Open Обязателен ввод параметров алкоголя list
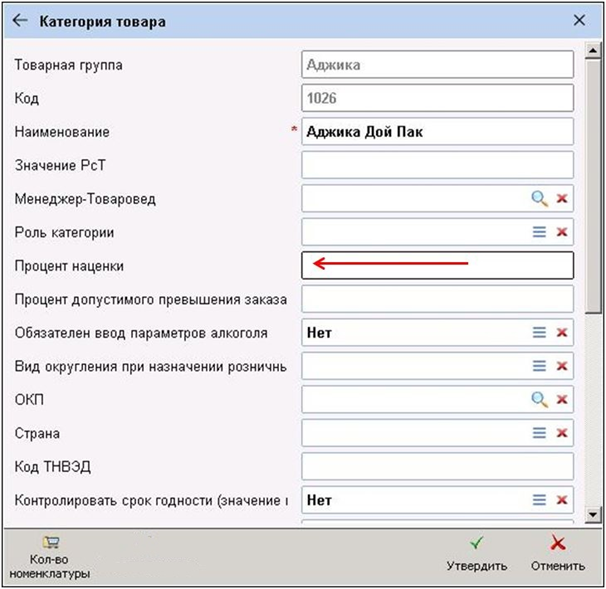 click(539, 333)
